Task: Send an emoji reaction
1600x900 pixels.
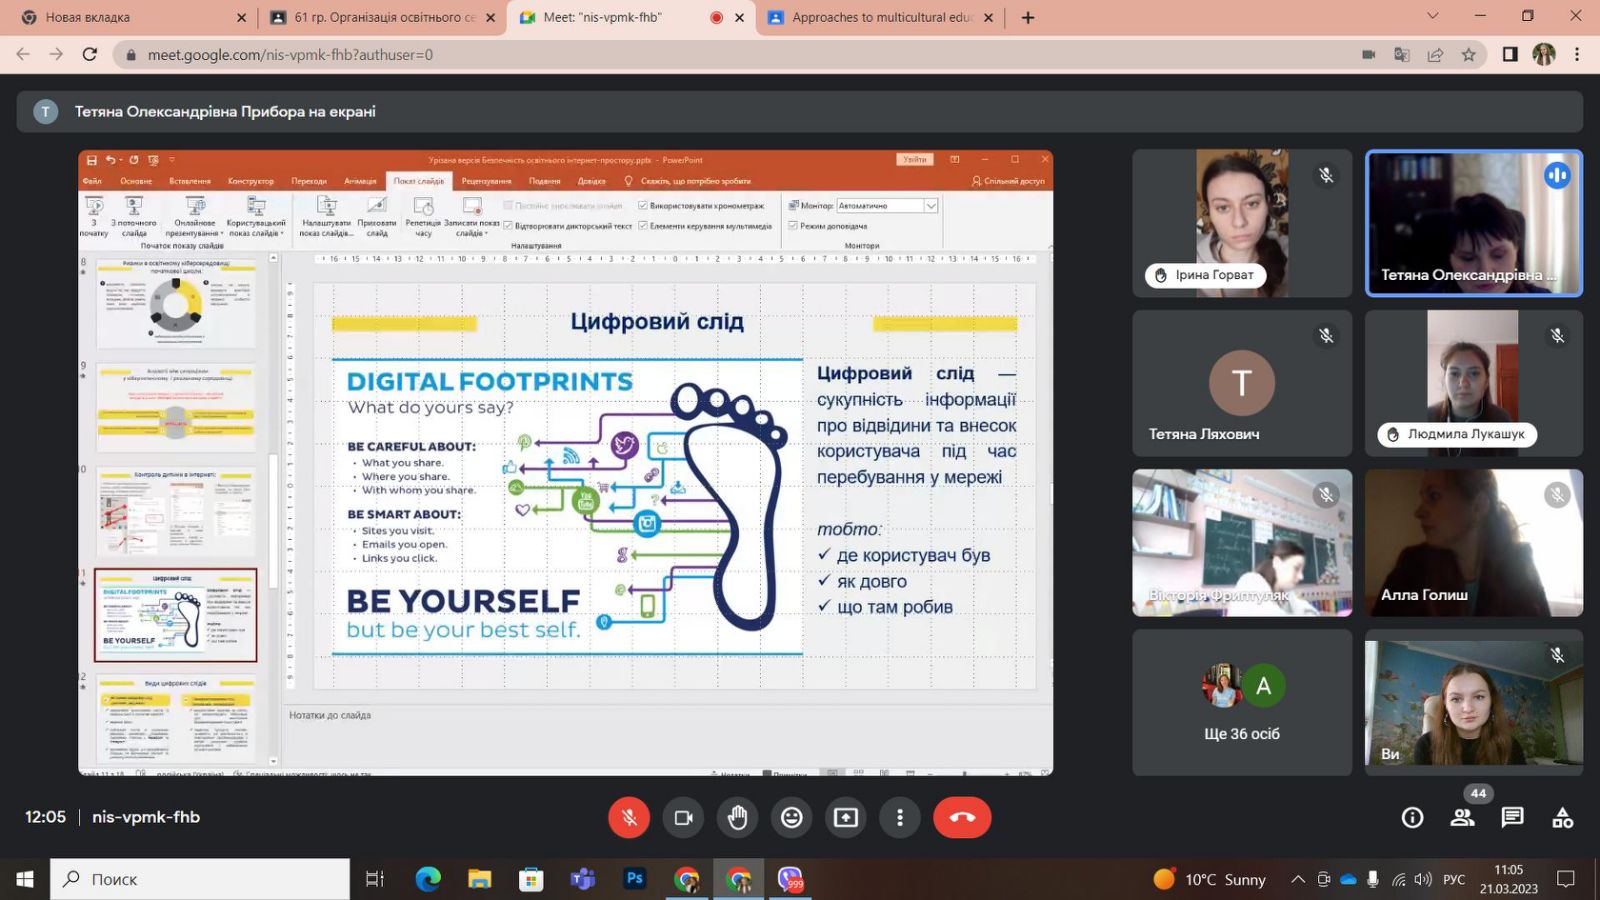Action: (791, 818)
